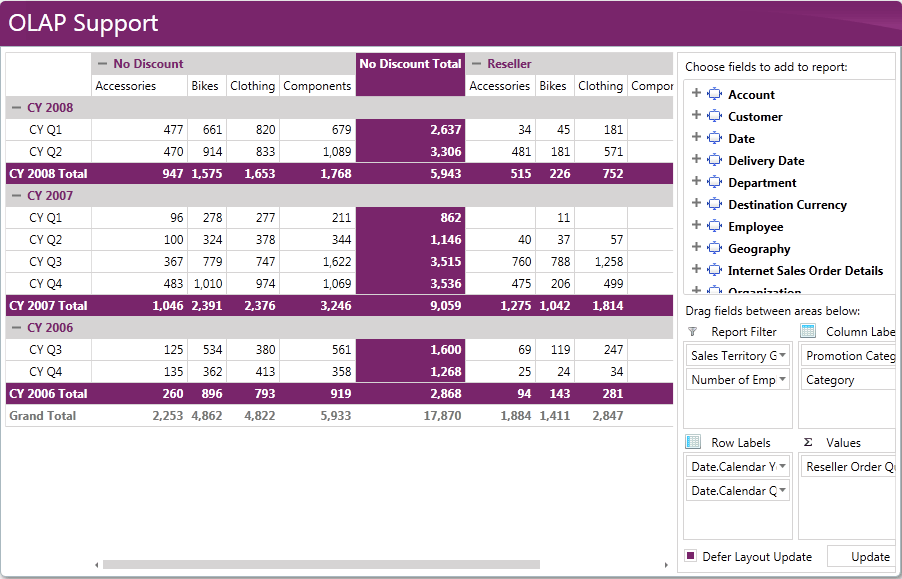
Task: Expand the Date field tree node
Action: (696, 137)
